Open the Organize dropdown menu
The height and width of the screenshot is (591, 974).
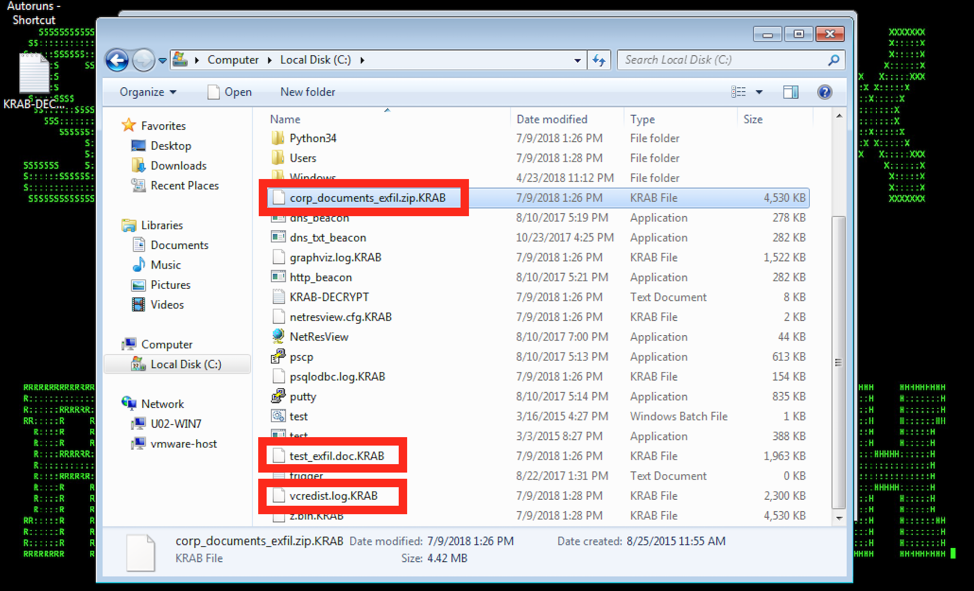[x=147, y=92]
